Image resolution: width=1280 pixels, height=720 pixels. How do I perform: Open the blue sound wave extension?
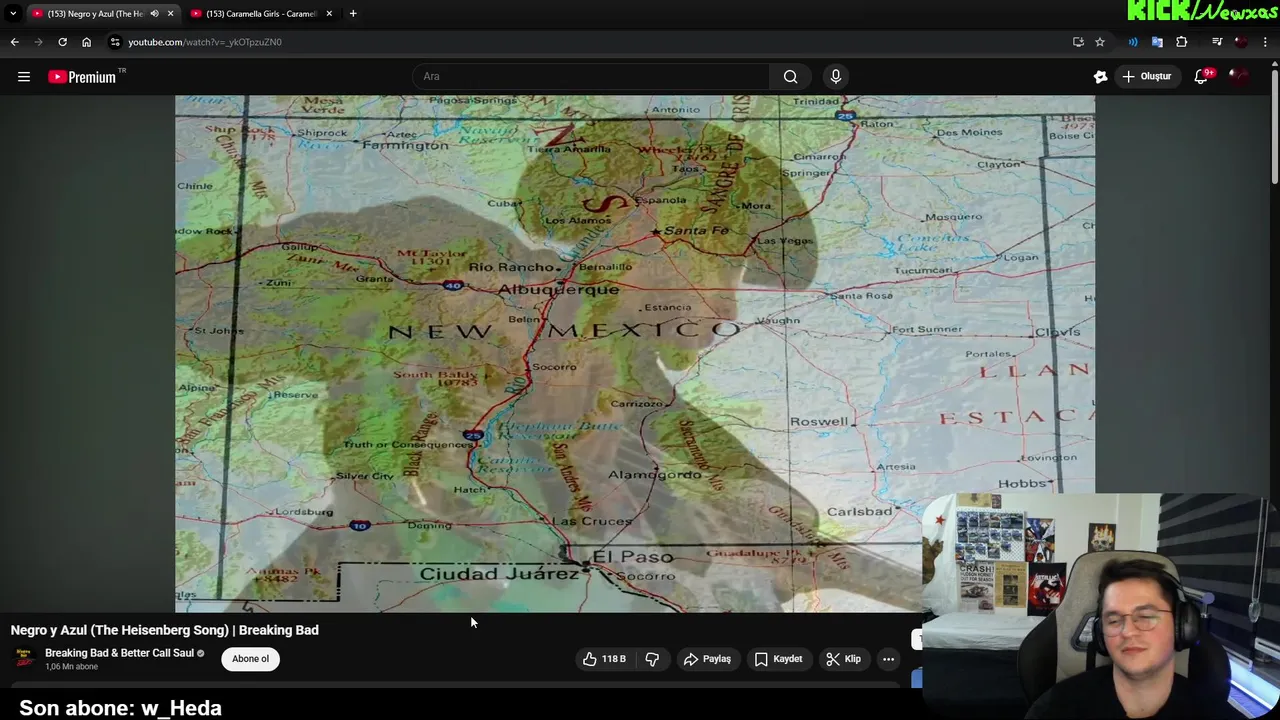pyautogui.click(x=1133, y=42)
